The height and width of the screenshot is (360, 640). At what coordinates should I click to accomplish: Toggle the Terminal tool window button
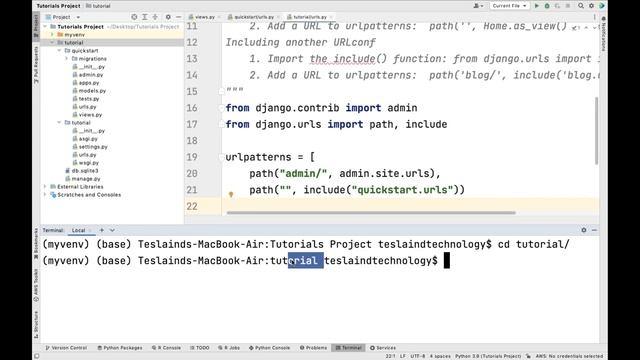348,348
